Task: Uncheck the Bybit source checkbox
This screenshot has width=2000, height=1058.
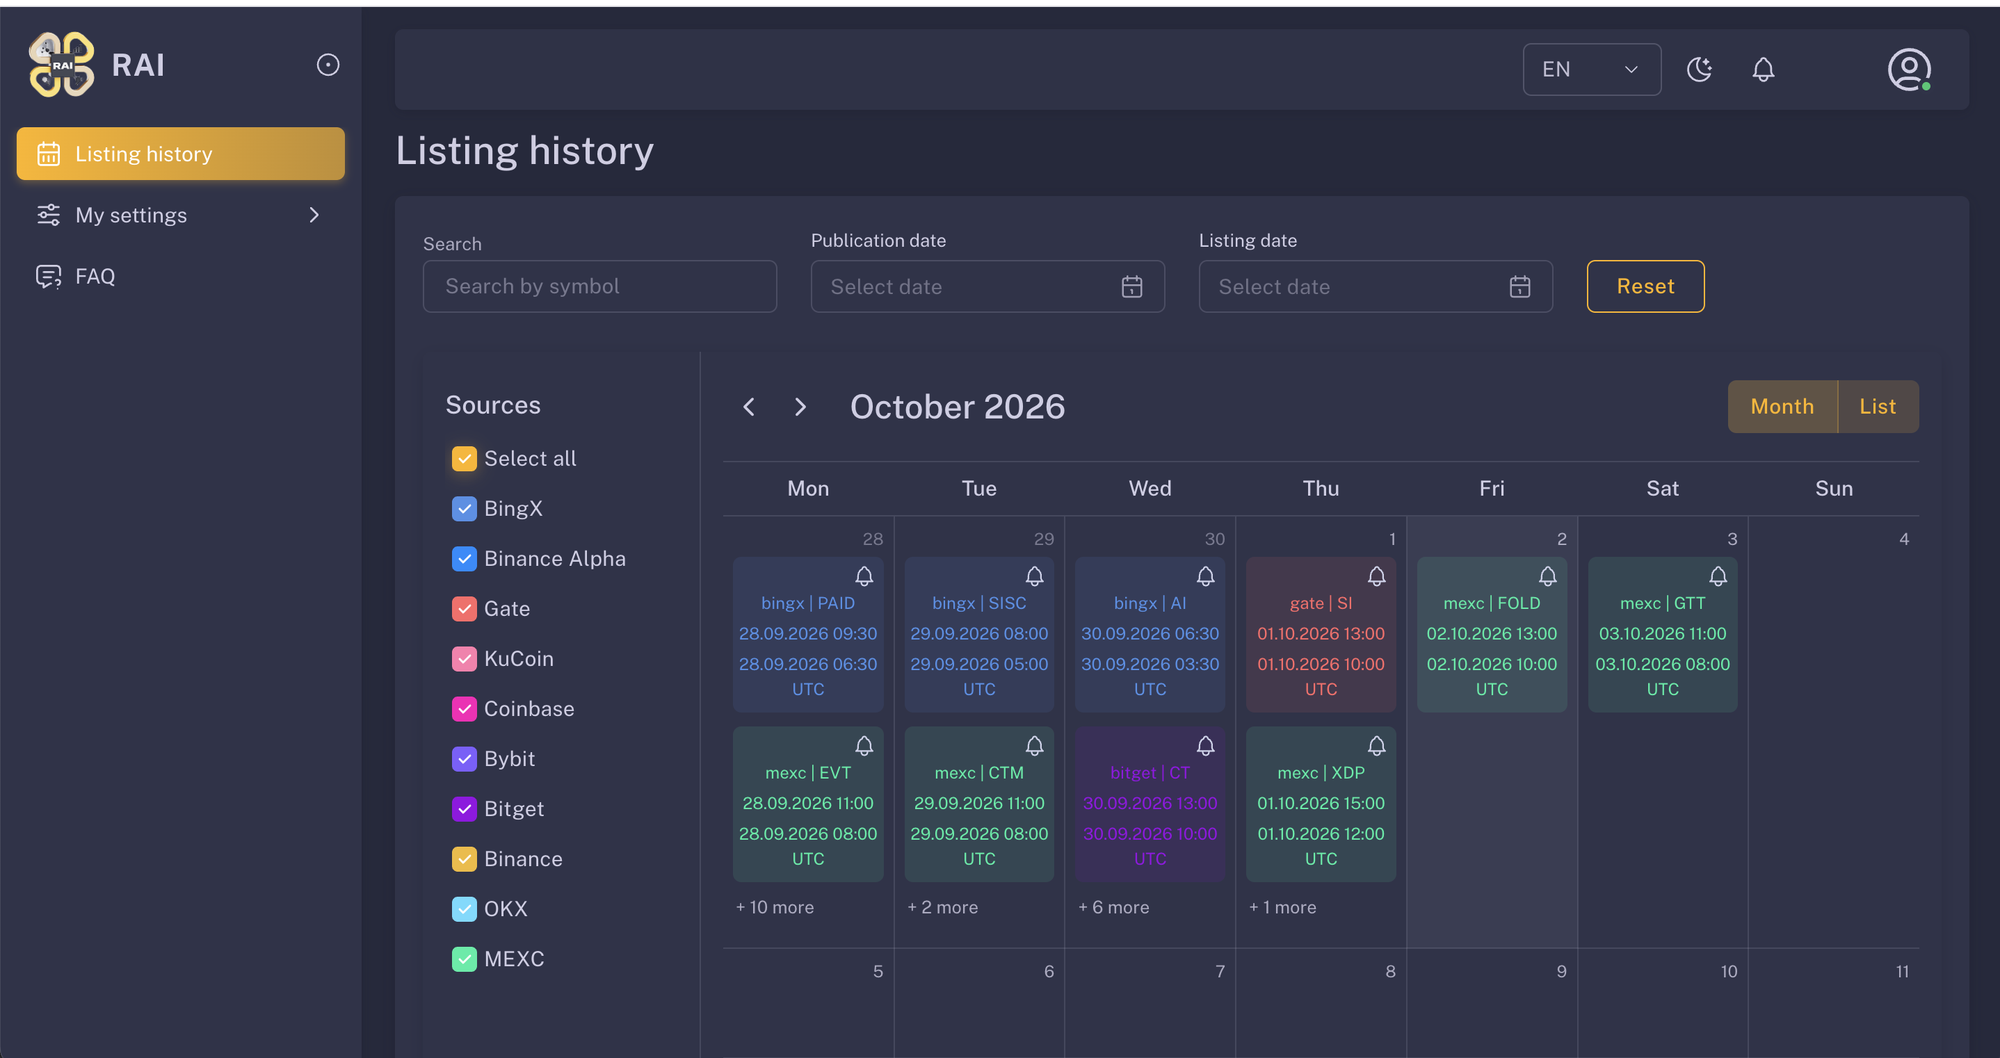Action: (x=464, y=759)
